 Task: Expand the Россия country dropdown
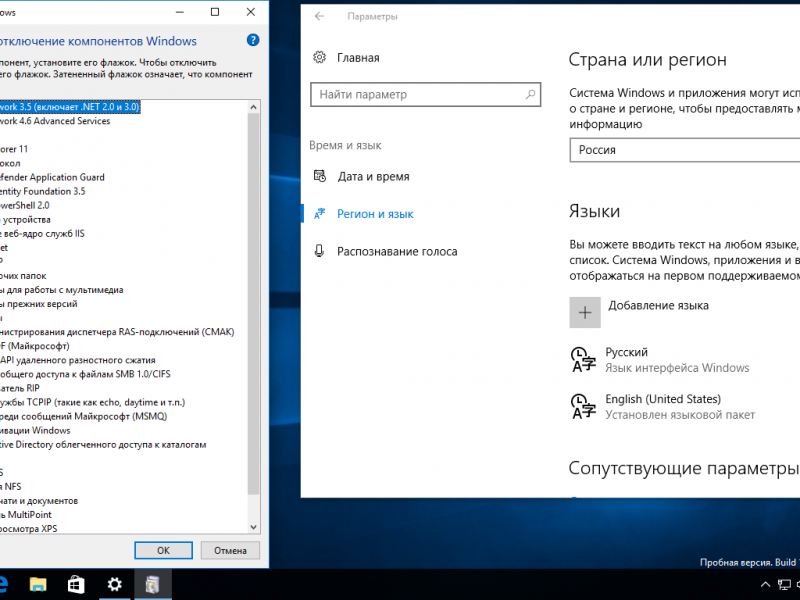pos(685,150)
